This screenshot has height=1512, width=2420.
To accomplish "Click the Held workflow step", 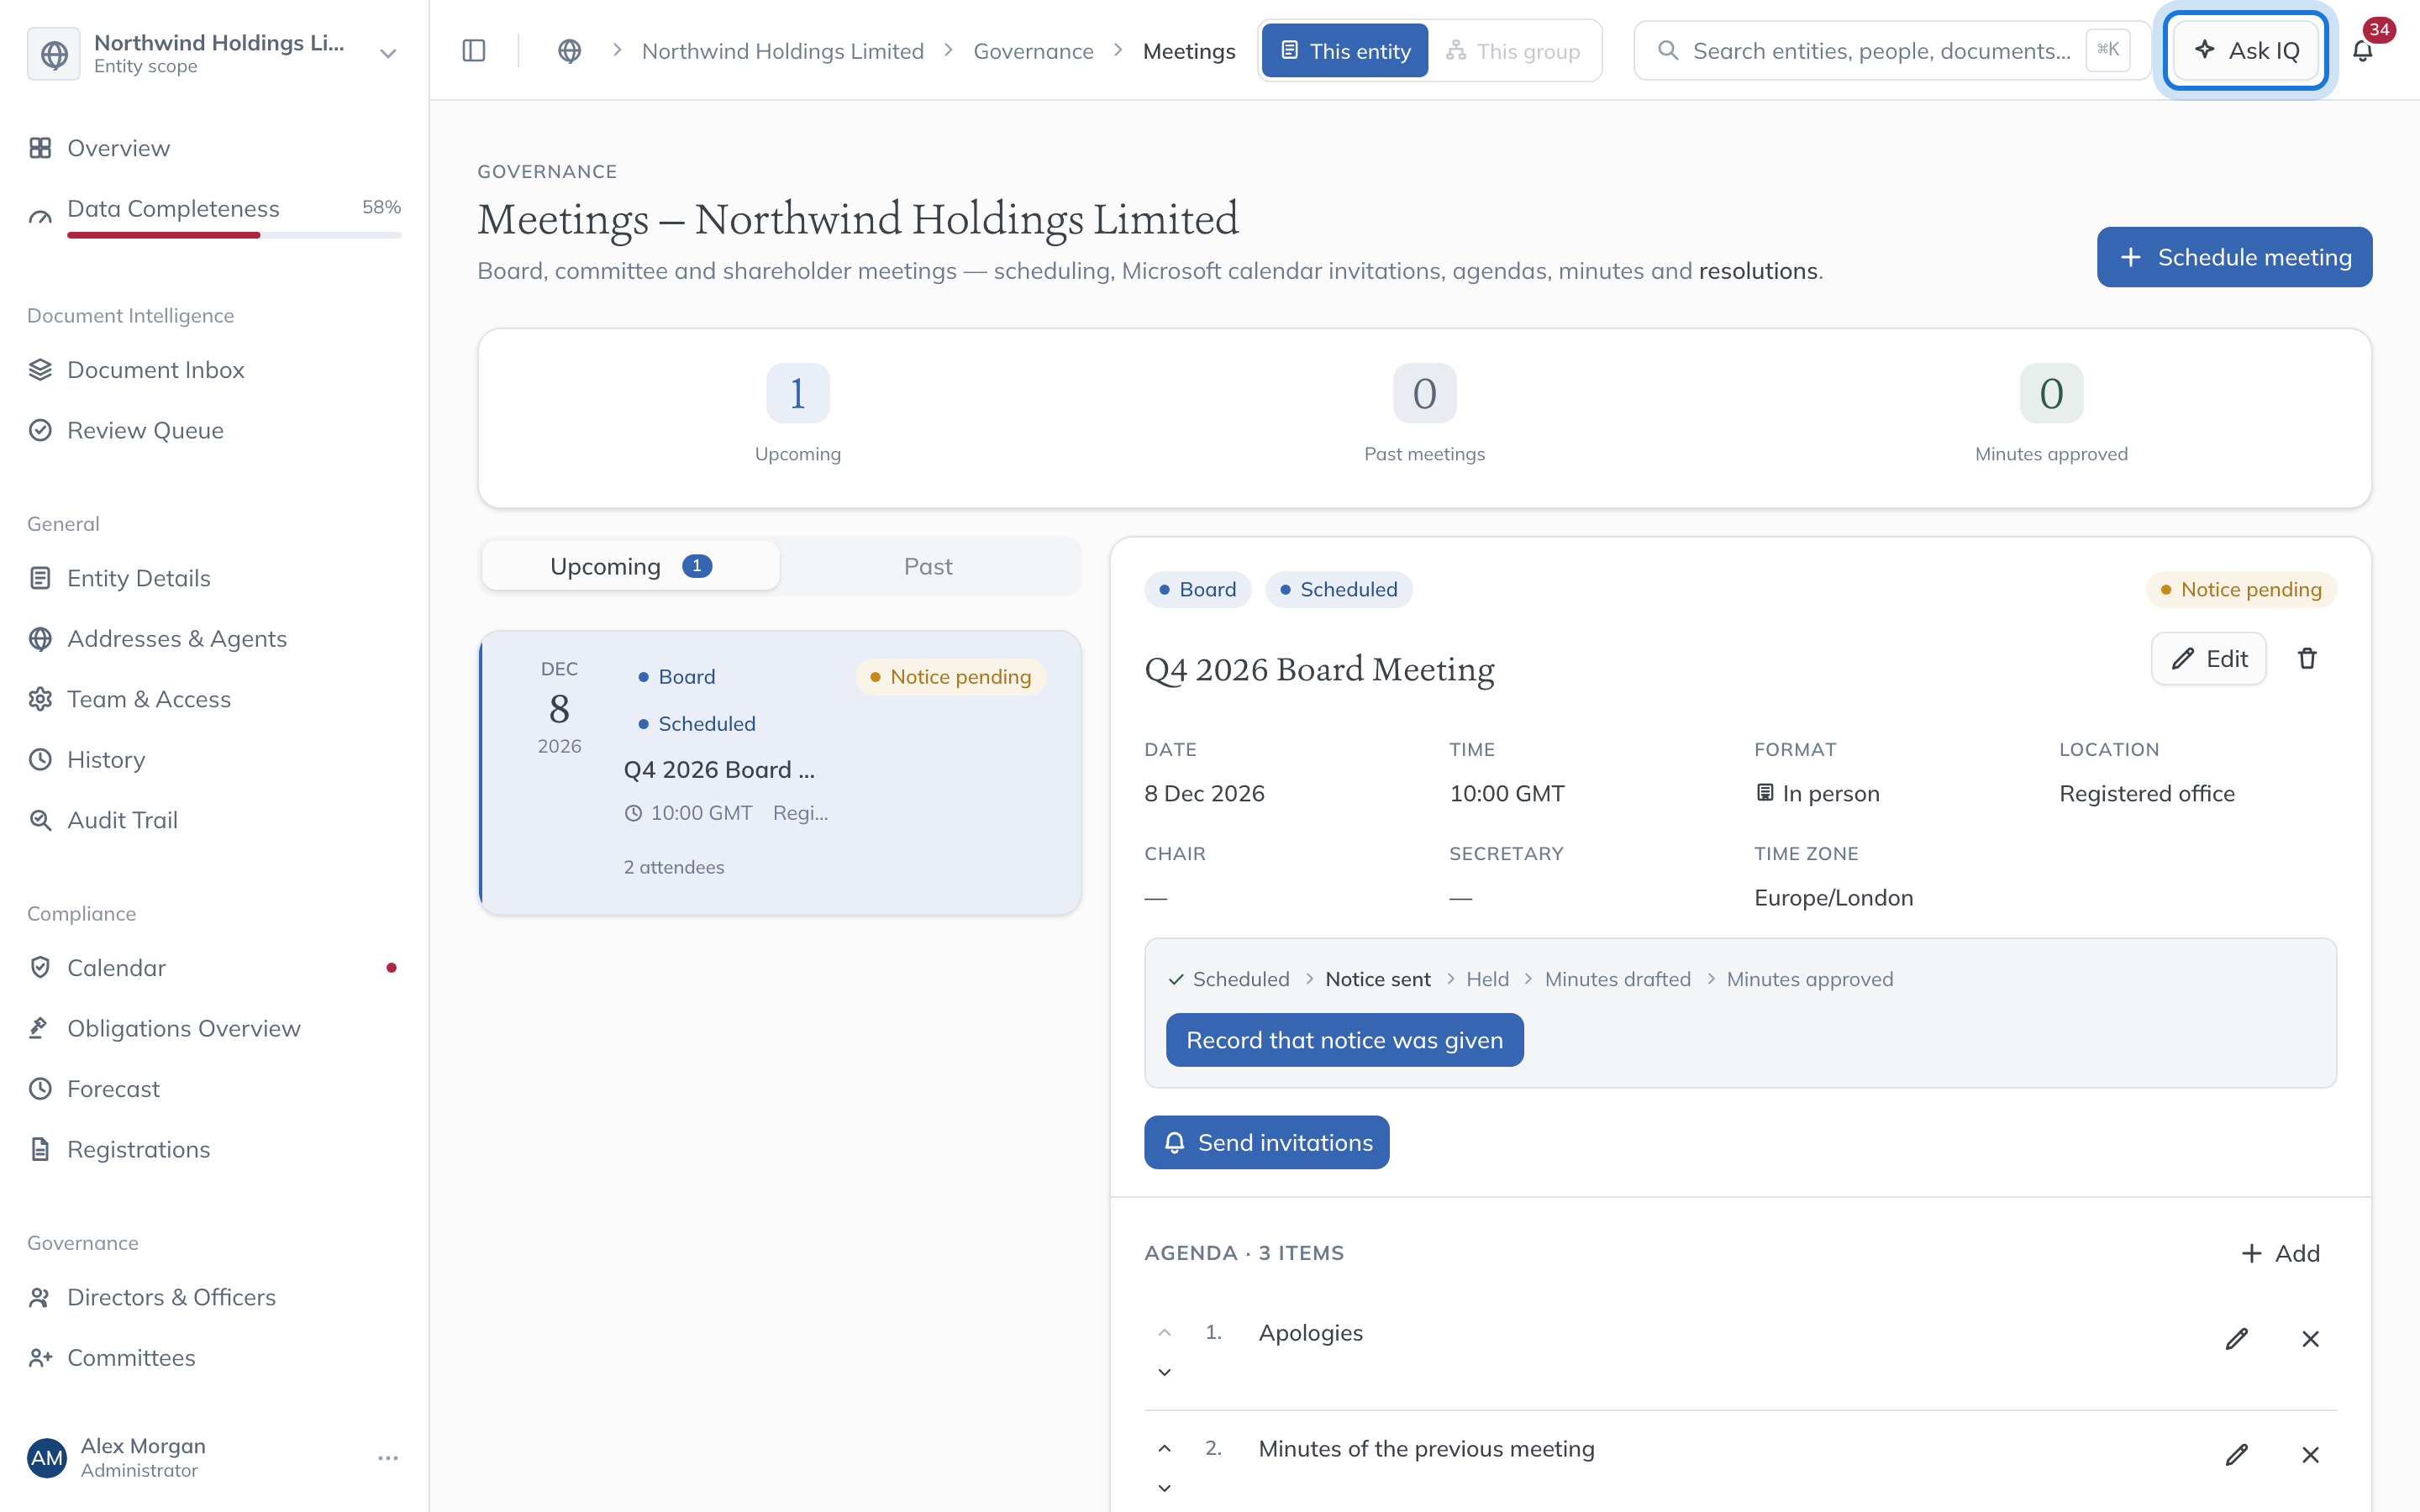I will pos(1487,979).
